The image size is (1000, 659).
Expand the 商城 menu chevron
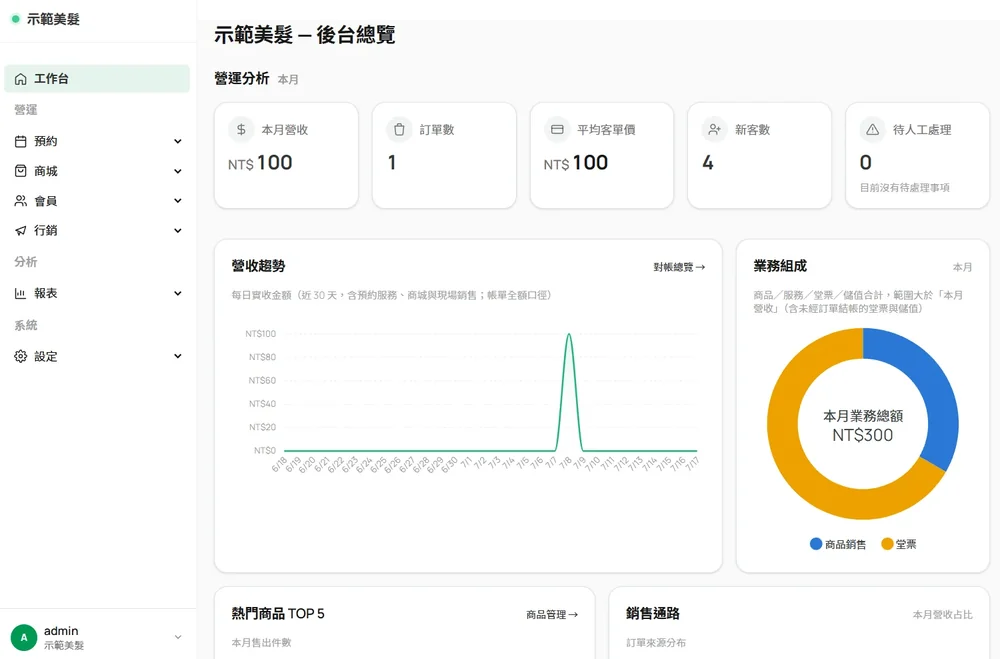pos(178,171)
